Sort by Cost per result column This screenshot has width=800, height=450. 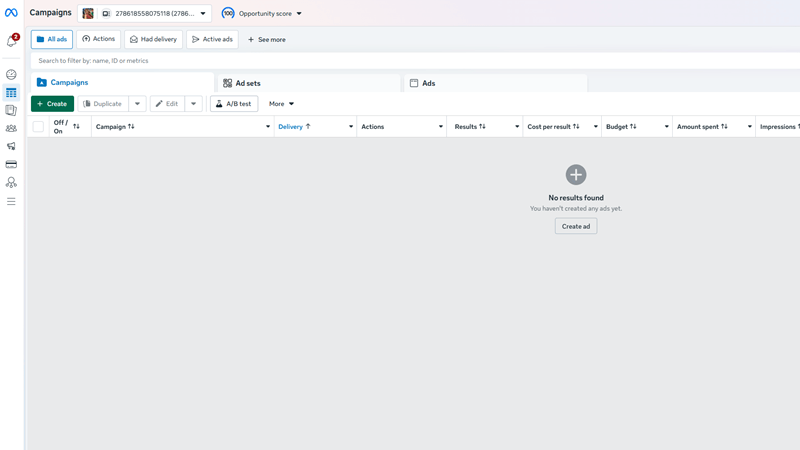pos(554,127)
